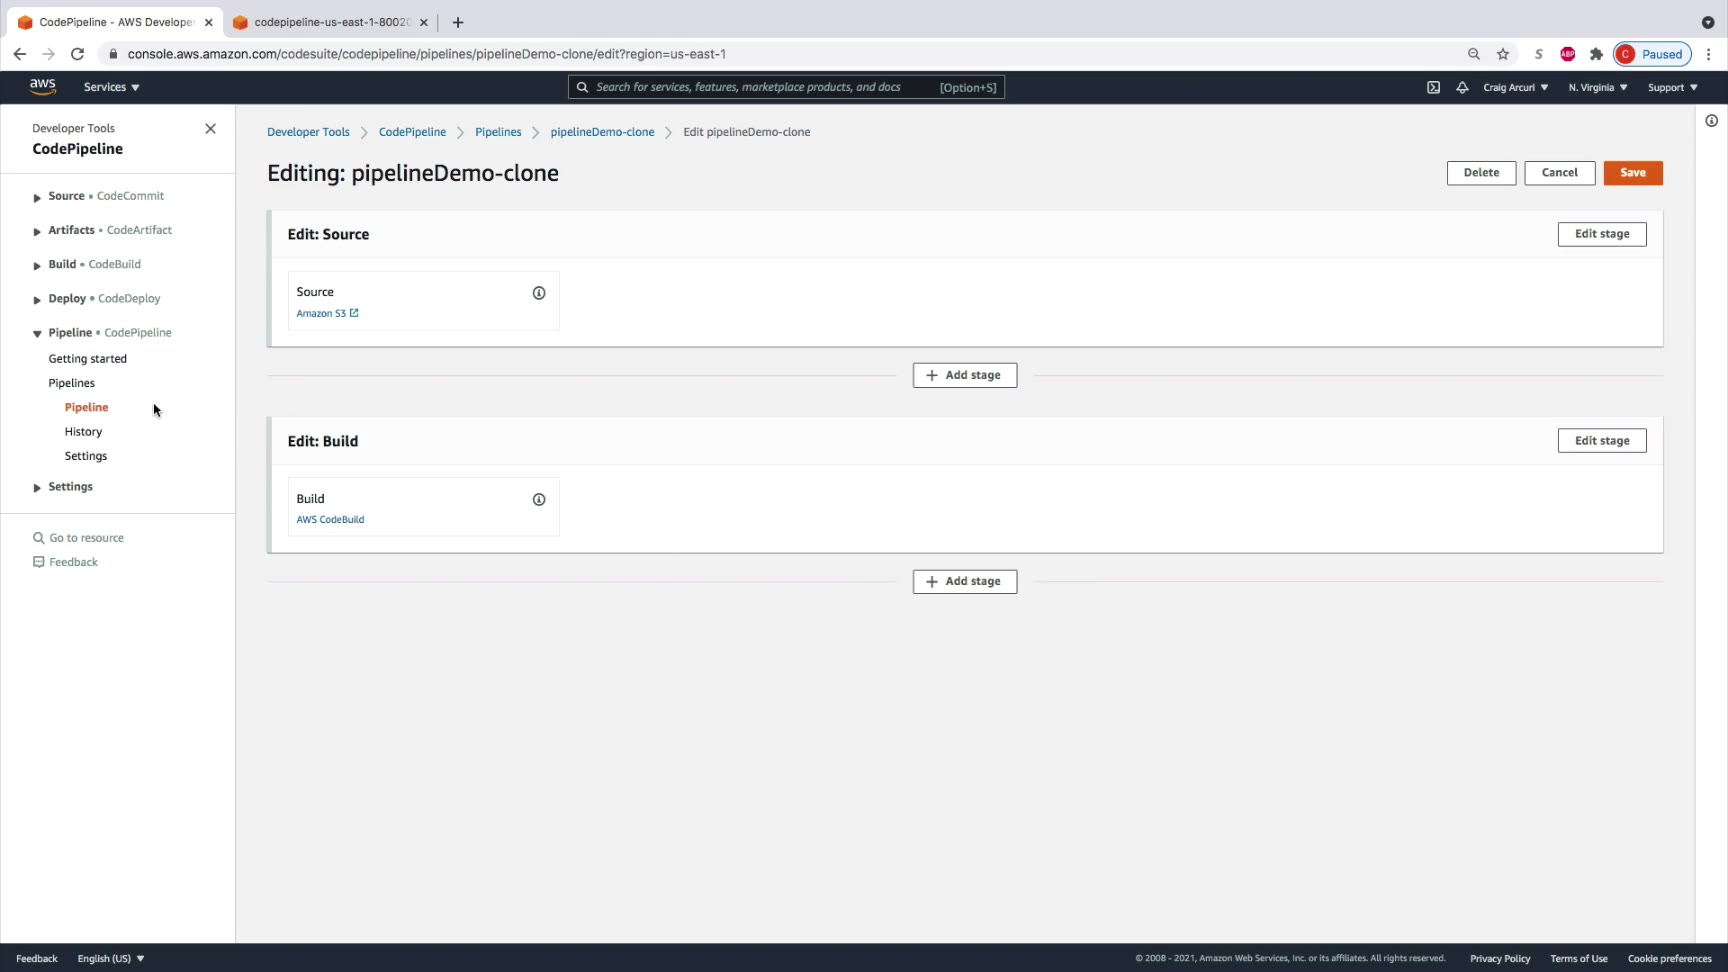The width and height of the screenshot is (1728, 972).
Task: Go to Developer Tools breadcrumb
Action: click(x=308, y=132)
